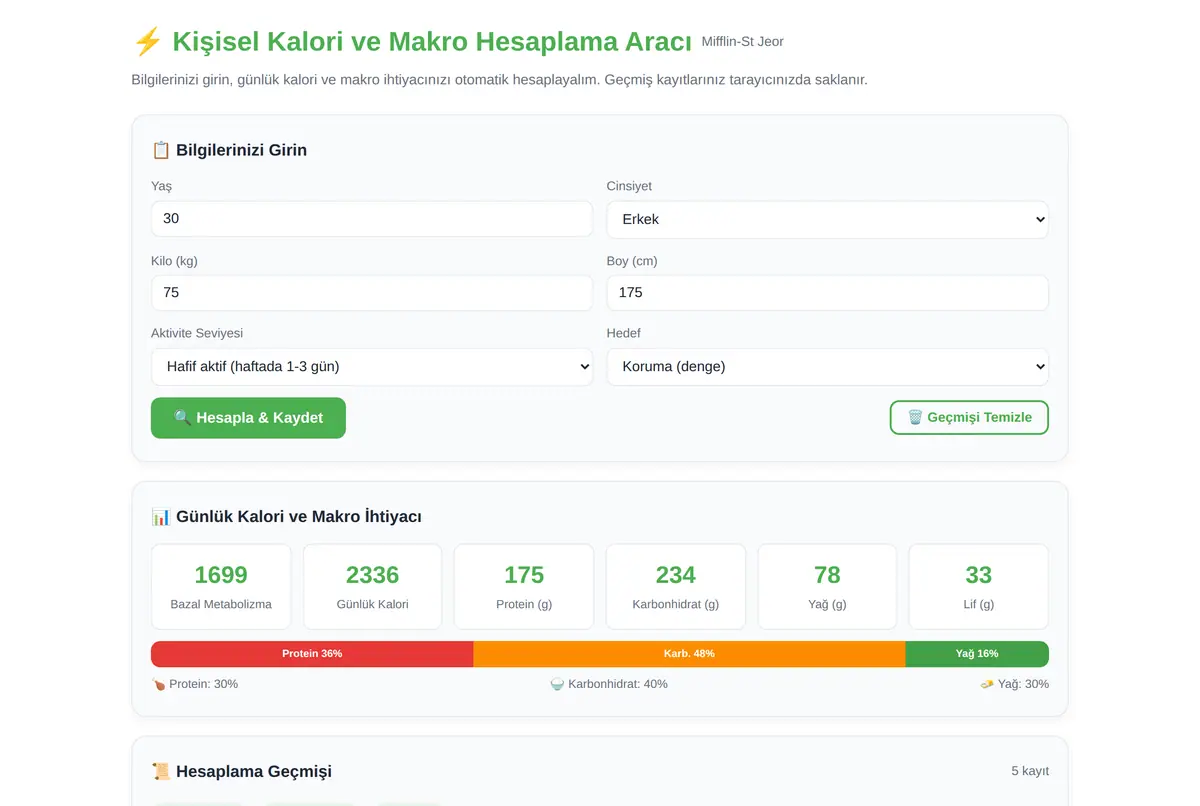Click the 234 Karbonhidrat (g) card
The width and height of the screenshot is (1200, 806).
[x=676, y=587]
